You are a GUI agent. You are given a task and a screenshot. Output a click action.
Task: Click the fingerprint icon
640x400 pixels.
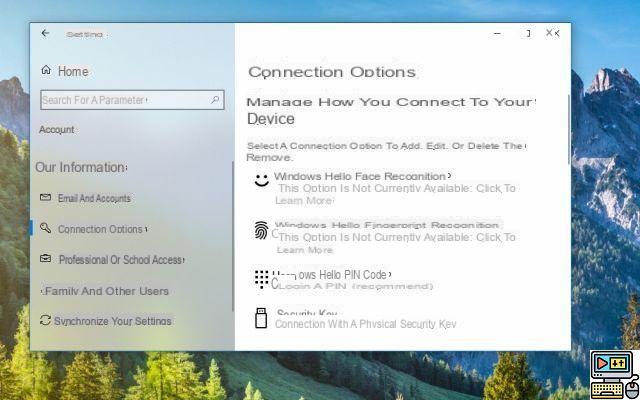(x=261, y=231)
